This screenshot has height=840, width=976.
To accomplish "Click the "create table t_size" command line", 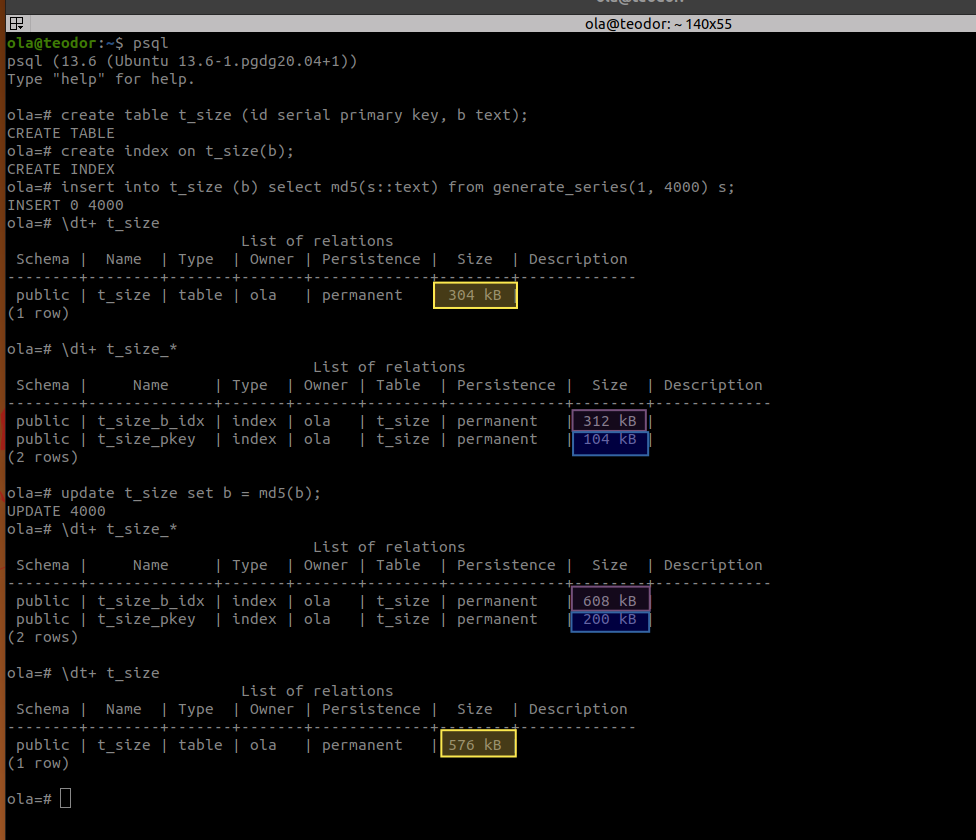I will pyautogui.click(x=293, y=115).
